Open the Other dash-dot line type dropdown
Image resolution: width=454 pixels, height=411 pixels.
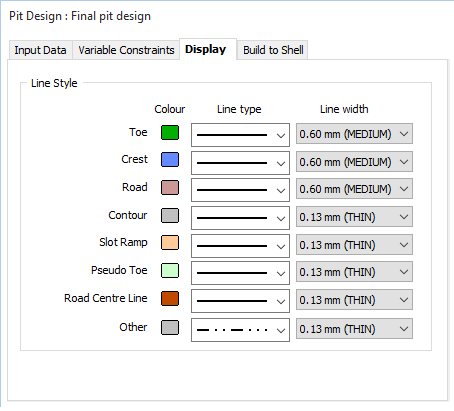coord(240,330)
